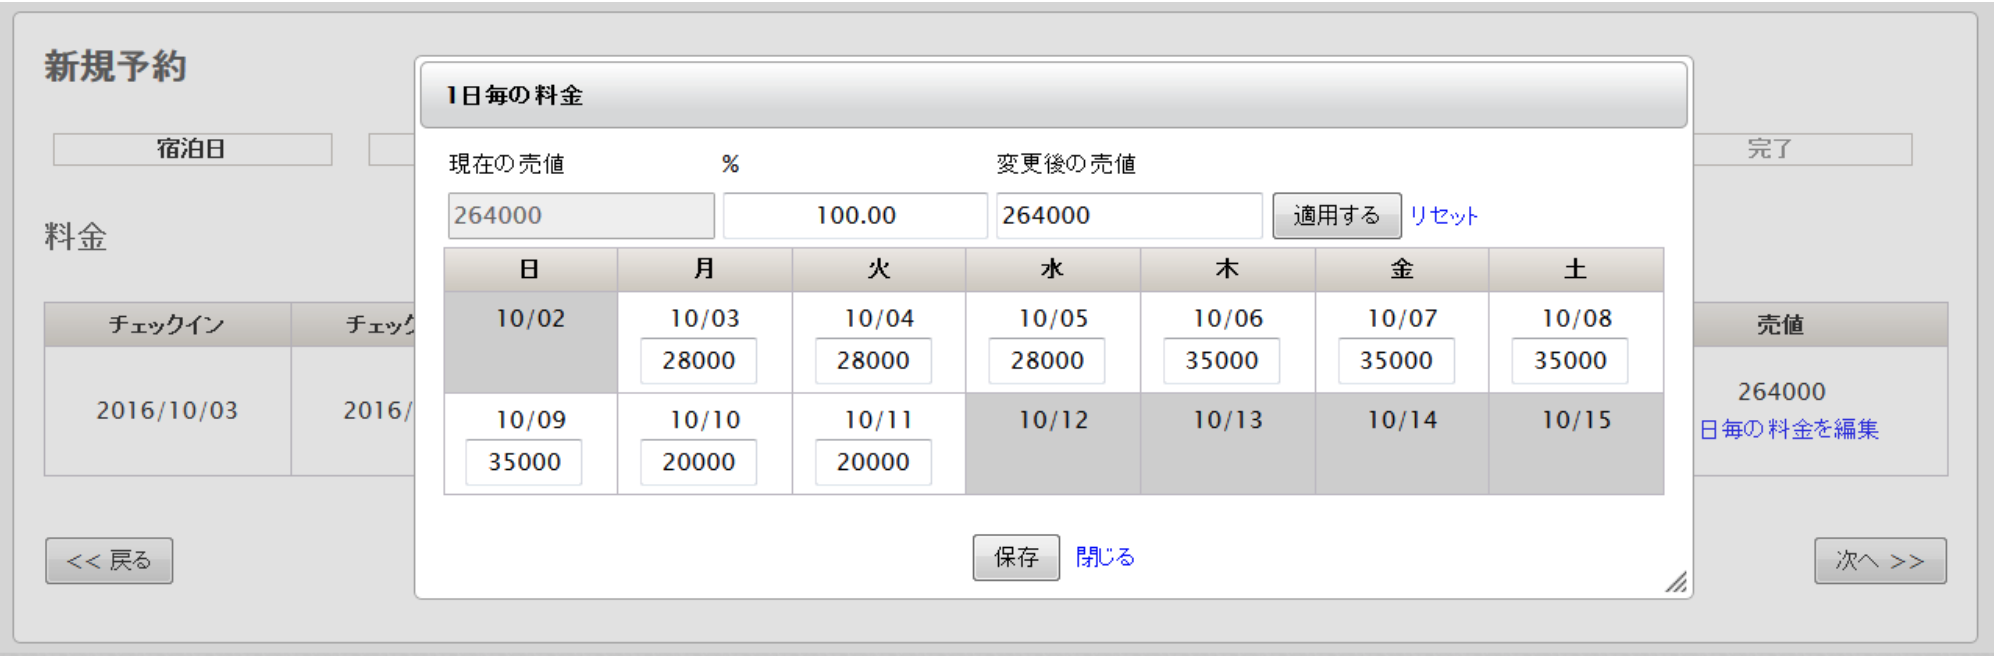Select the price field for 10/04
This screenshot has height=658, width=1994.
pos(873,361)
